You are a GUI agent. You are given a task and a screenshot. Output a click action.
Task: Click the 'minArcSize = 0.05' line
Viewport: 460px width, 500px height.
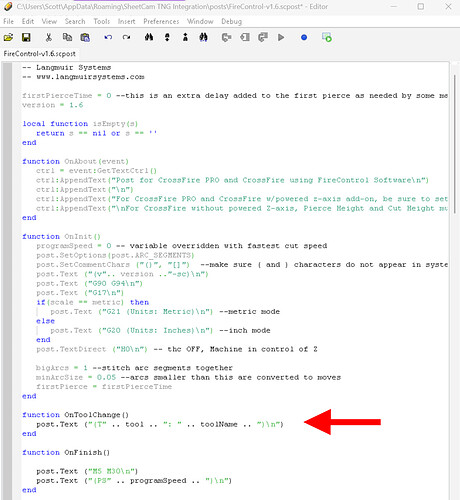(188, 377)
